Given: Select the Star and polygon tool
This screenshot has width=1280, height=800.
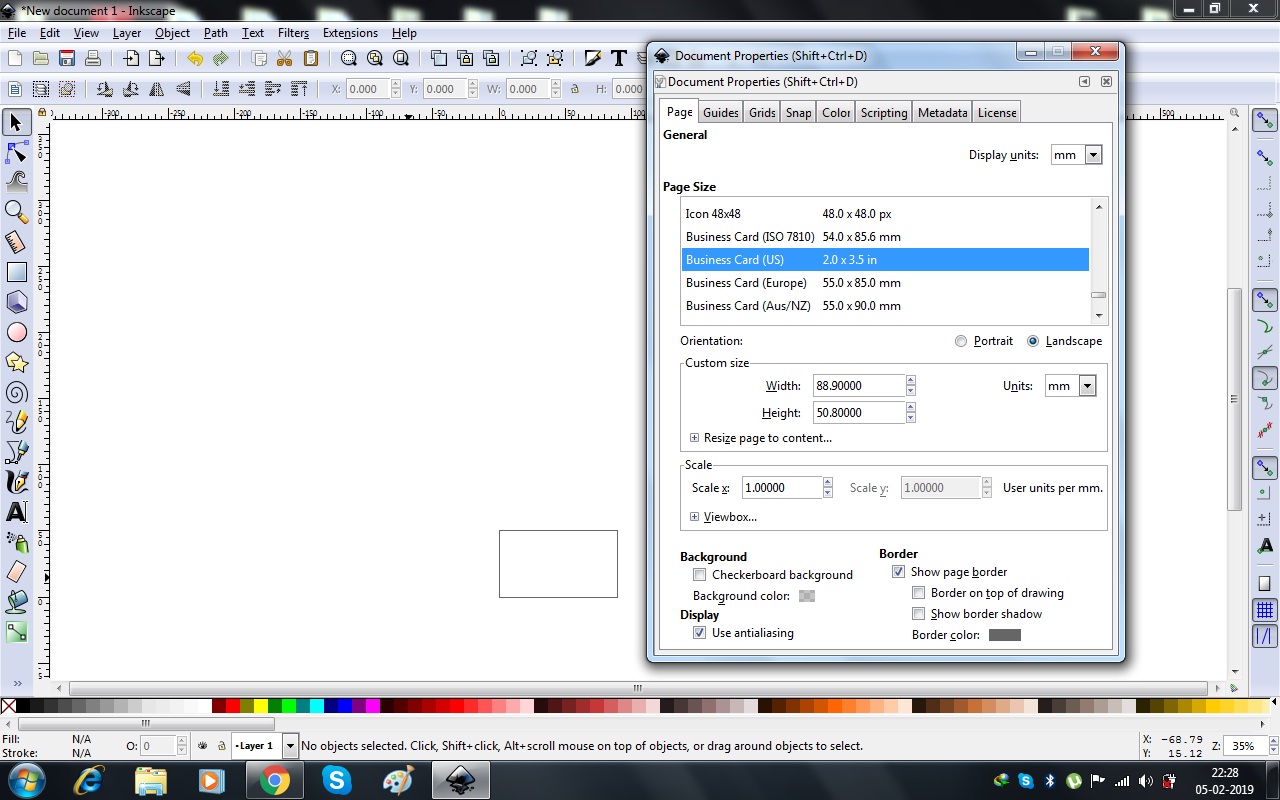Looking at the screenshot, I should coord(16,362).
